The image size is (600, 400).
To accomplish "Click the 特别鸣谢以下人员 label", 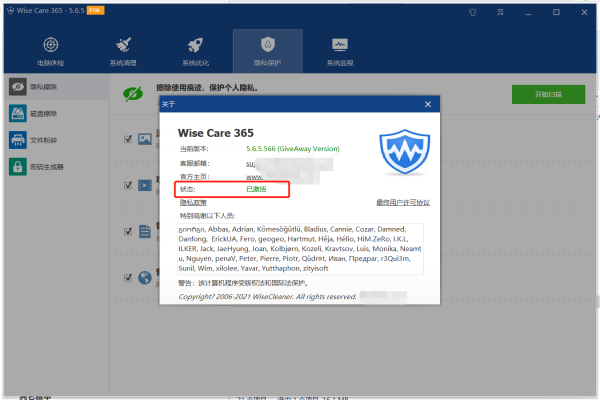I will [x=207, y=216].
